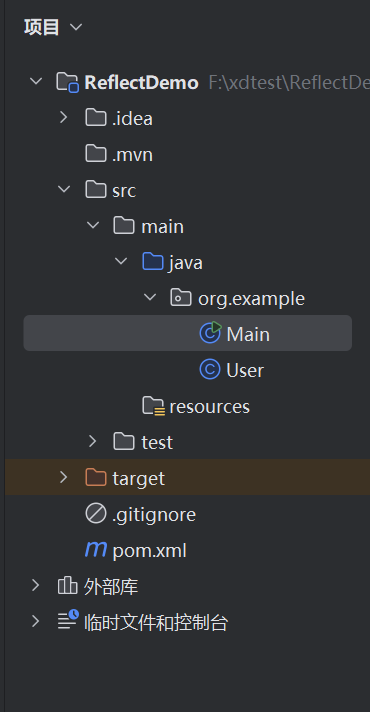Click the User class icon

[x=210, y=370]
